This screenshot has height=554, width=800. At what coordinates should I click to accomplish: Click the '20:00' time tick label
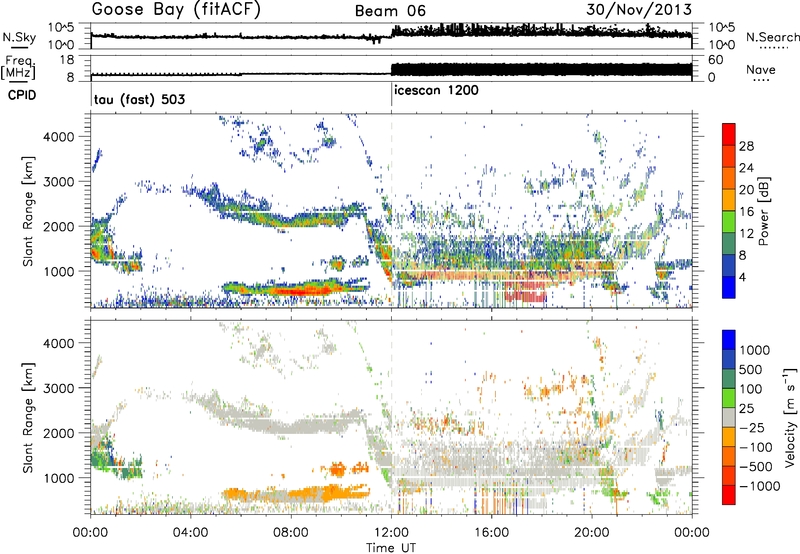pos(592,533)
